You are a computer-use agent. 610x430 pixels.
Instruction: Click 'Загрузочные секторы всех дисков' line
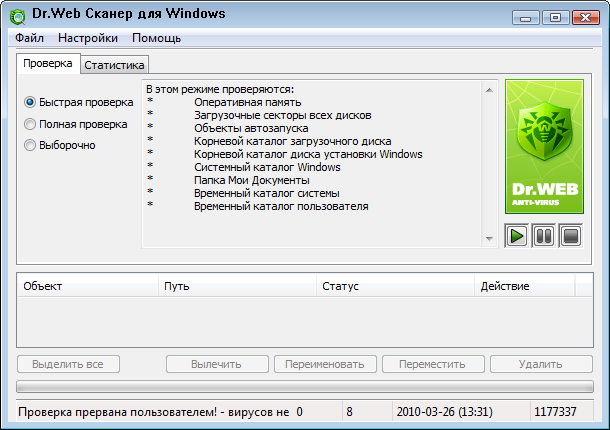[x=283, y=115]
